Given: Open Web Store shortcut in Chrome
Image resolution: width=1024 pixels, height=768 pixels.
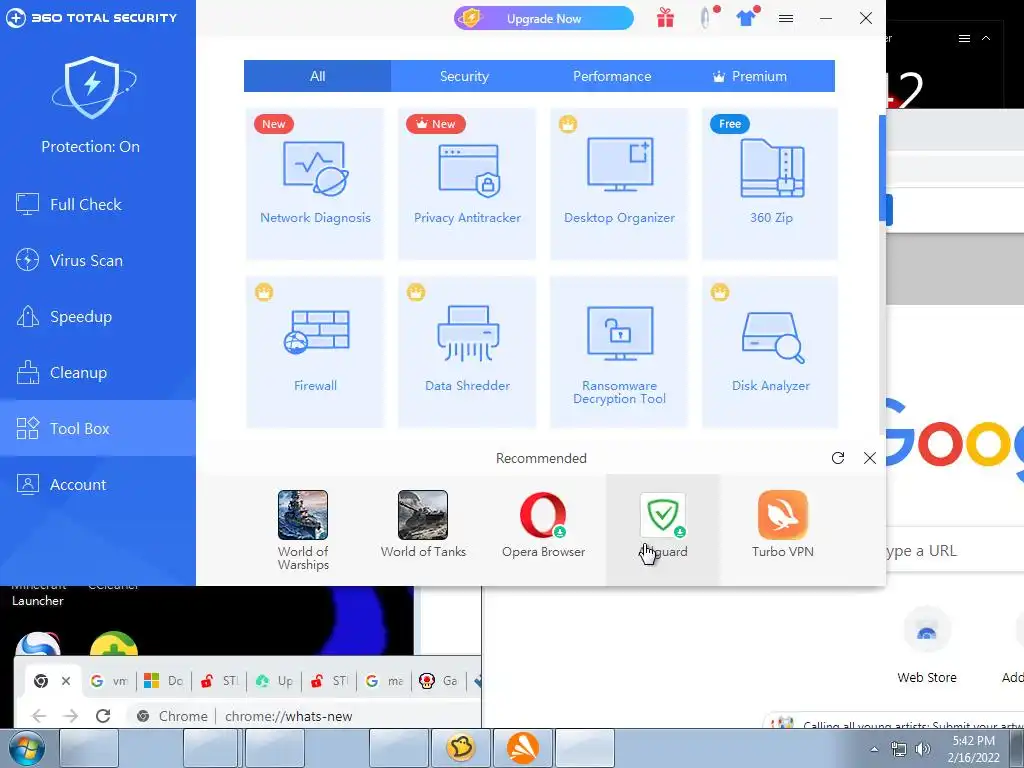Looking at the screenshot, I should (927, 647).
